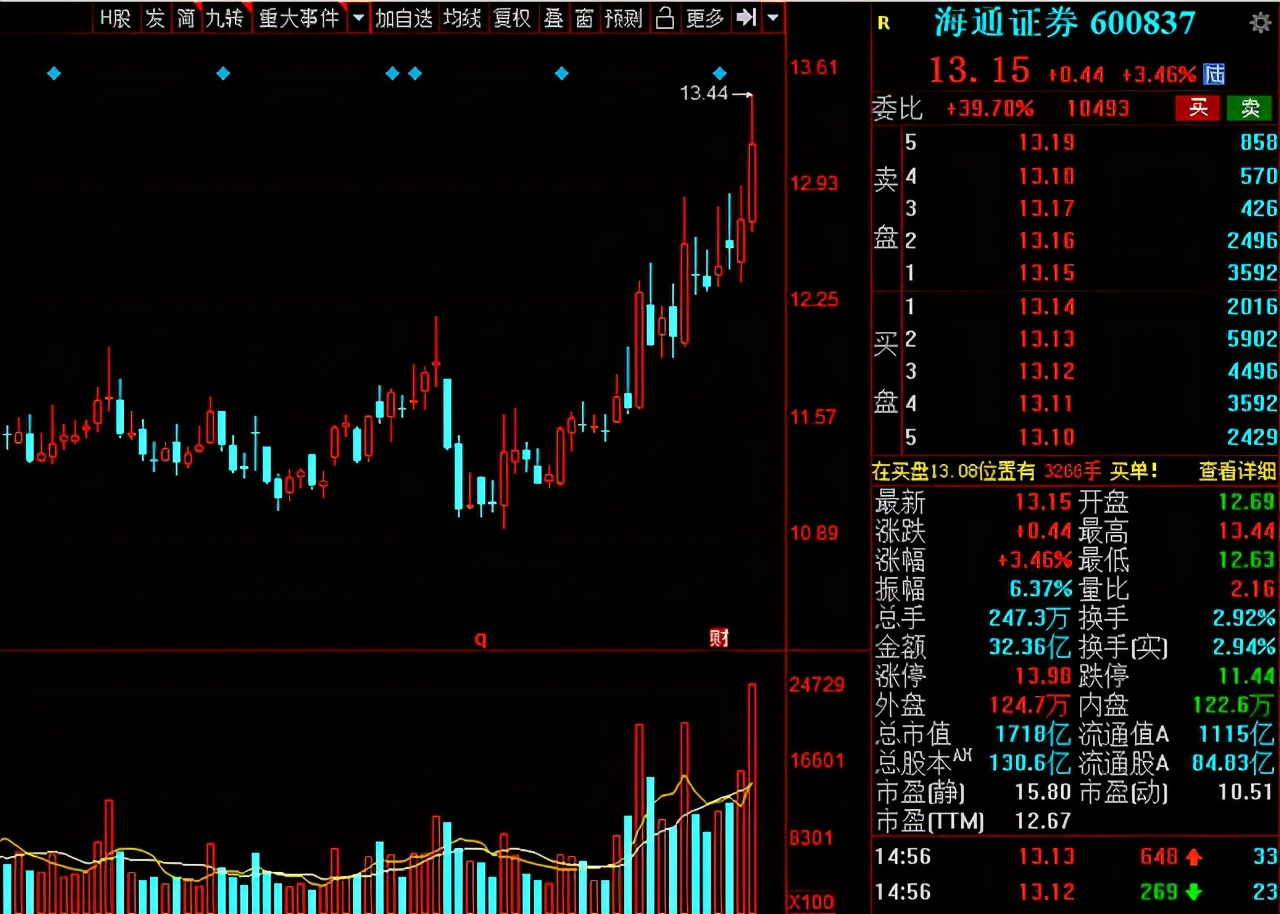
Task: Click the 13.61 price axis label
Action: tap(813, 68)
